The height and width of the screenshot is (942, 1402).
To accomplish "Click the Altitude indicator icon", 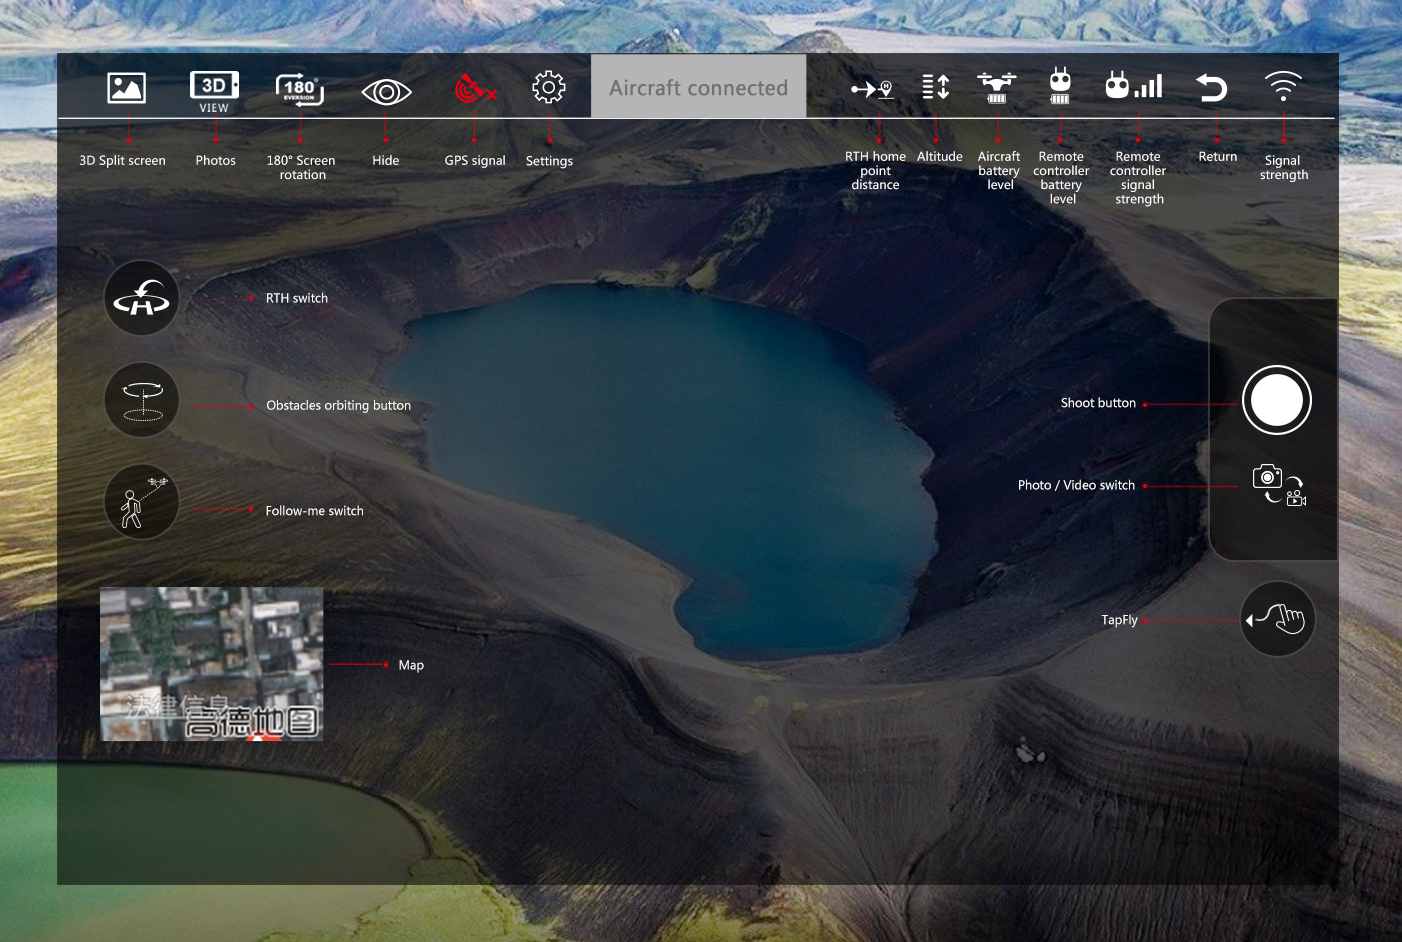I will (935, 87).
